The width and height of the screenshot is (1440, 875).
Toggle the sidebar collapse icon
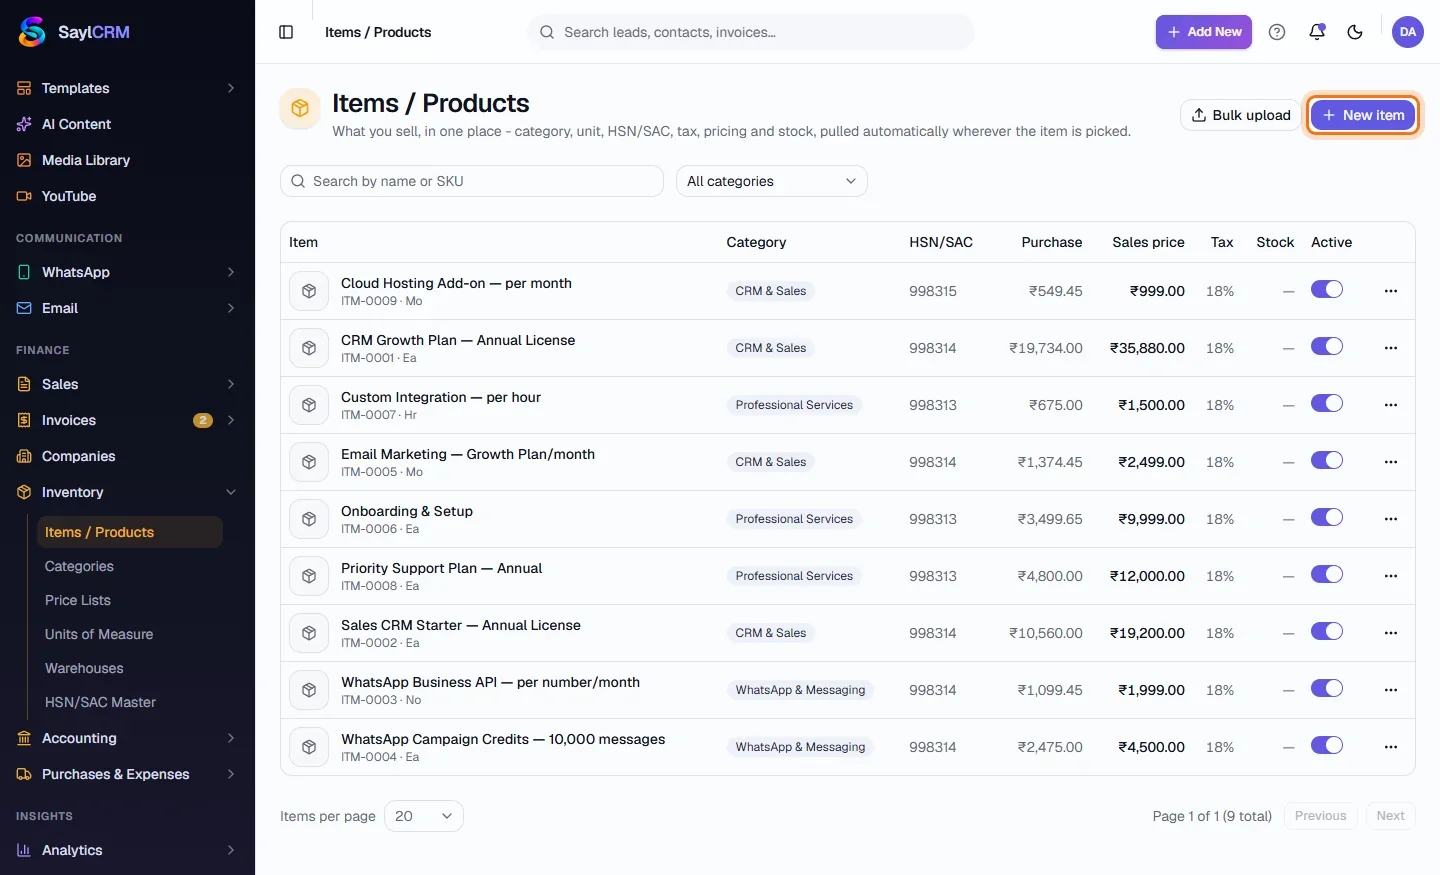point(286,32)
